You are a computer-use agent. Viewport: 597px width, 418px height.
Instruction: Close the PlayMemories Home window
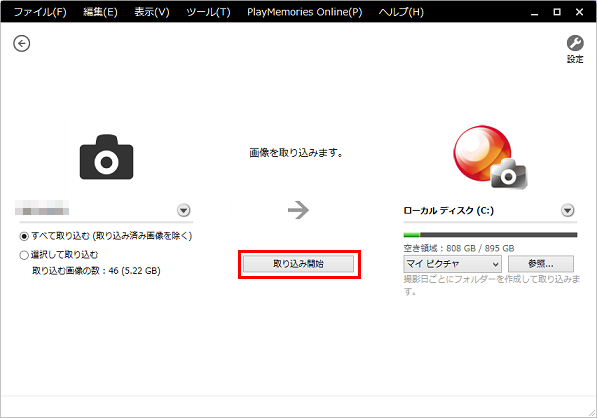click(579, 12)
